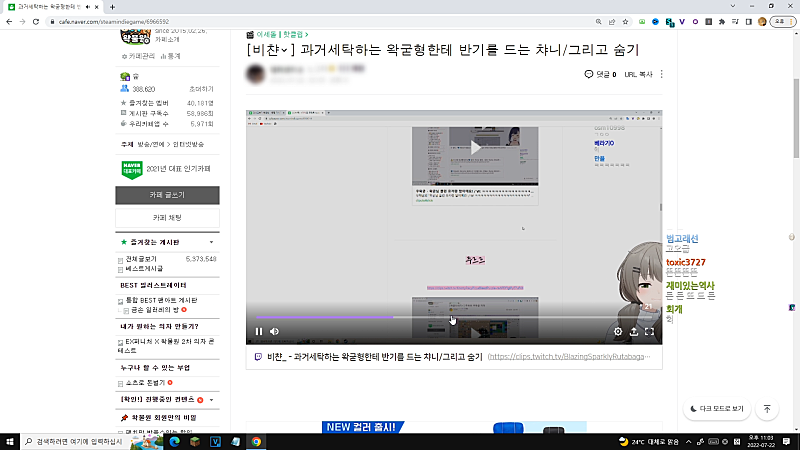Open the clips.twitch.tv clip link
Image resolution: width=800 pixels, height=450 pixels.
tap(575, 356)
